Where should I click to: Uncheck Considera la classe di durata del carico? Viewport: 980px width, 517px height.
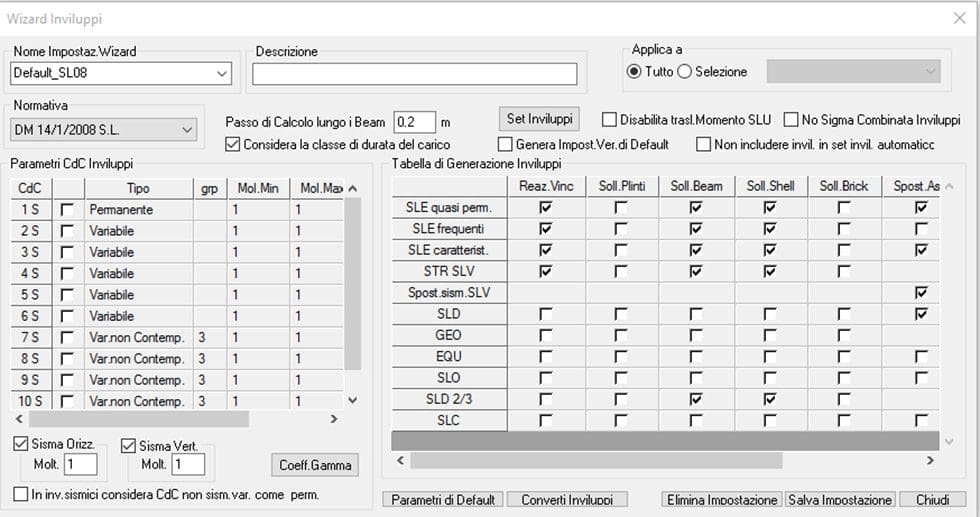(235, 145)
